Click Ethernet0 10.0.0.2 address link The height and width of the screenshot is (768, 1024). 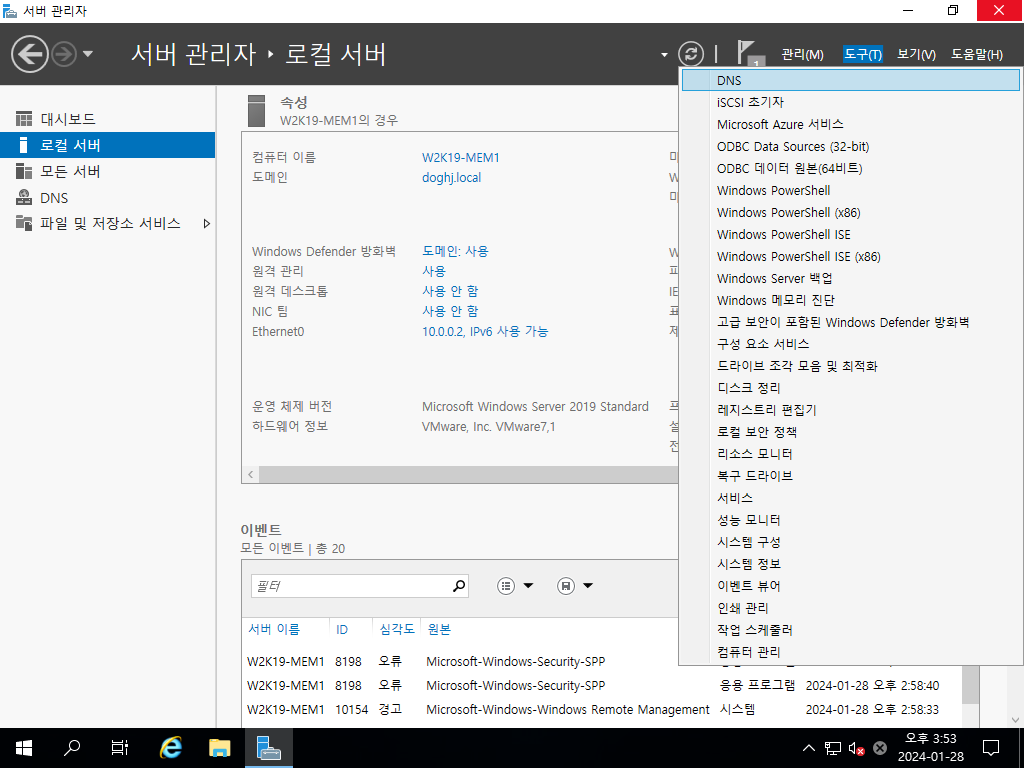(x=485, y=332)
